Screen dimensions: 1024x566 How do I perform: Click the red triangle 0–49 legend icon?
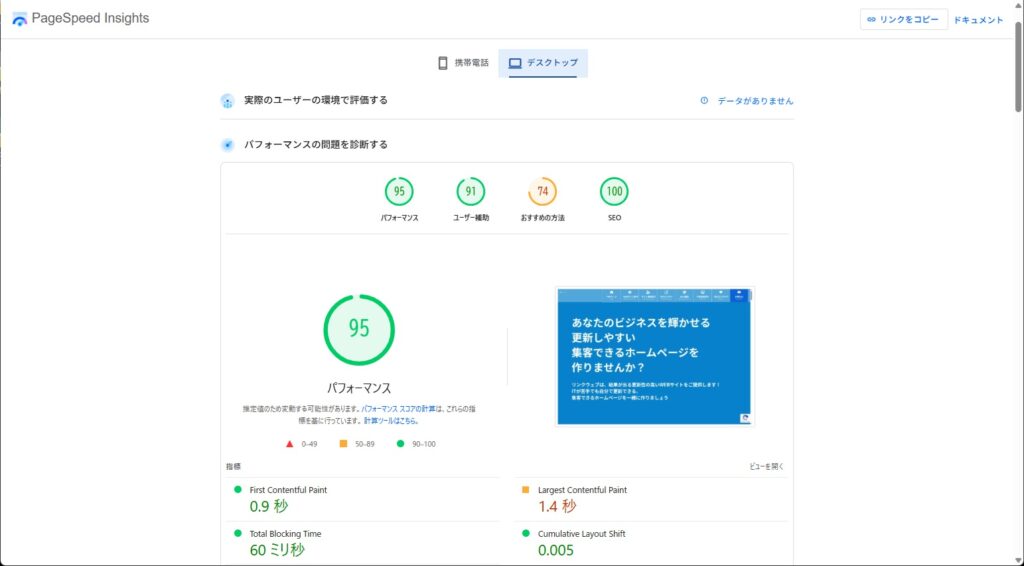point(290,444)
